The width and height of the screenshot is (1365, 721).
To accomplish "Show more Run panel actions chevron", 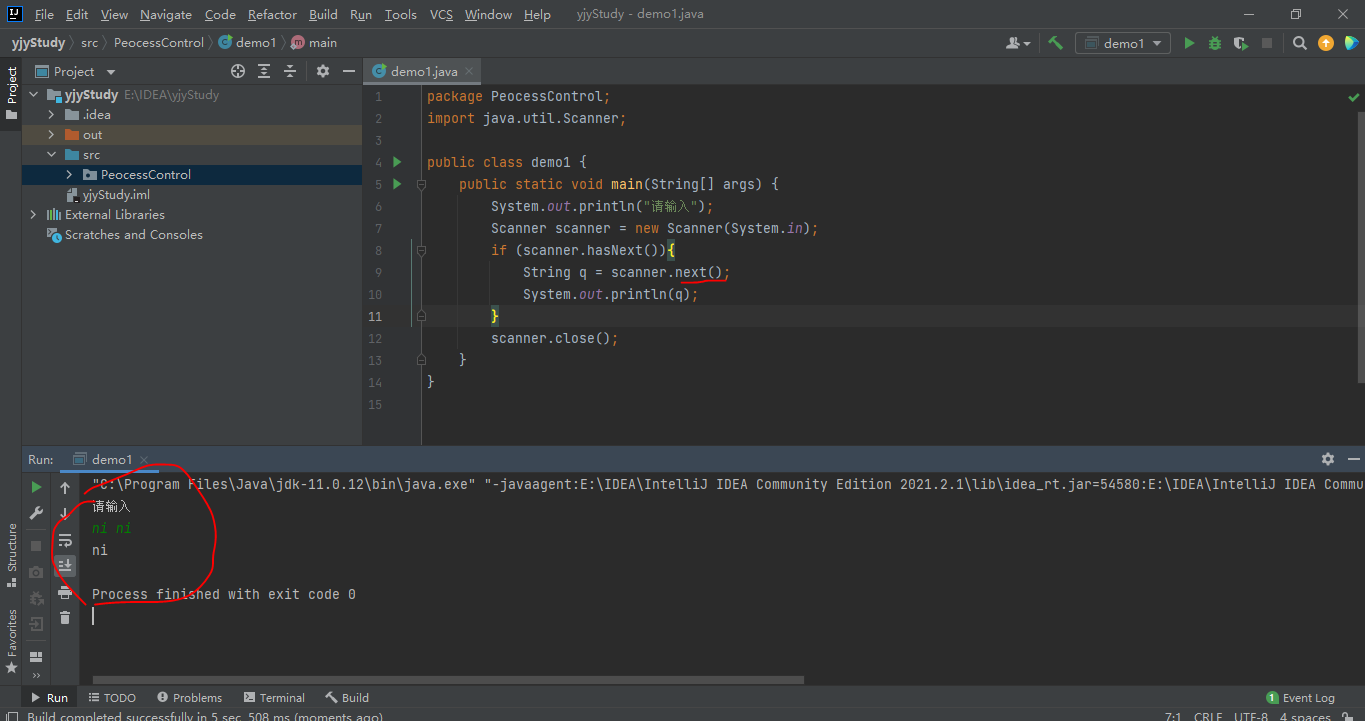I will [36, 675].
